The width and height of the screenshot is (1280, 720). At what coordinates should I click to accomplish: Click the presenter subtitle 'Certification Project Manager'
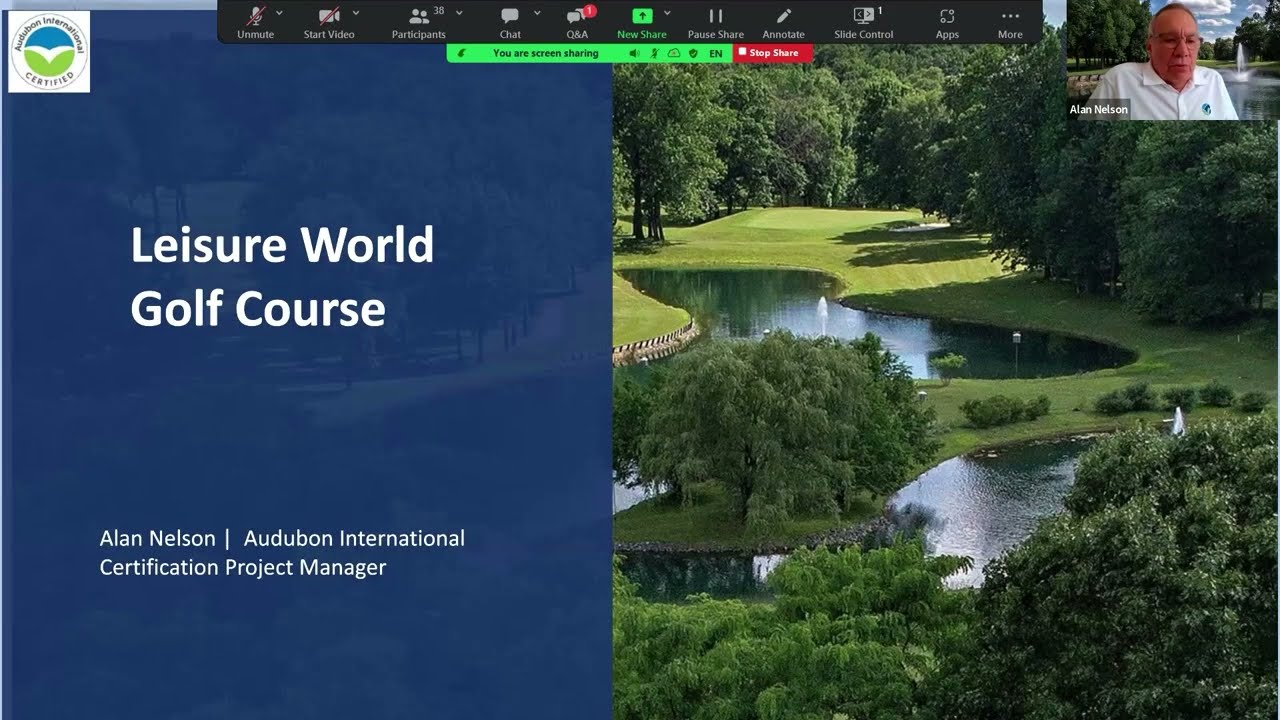pos(243,567)
